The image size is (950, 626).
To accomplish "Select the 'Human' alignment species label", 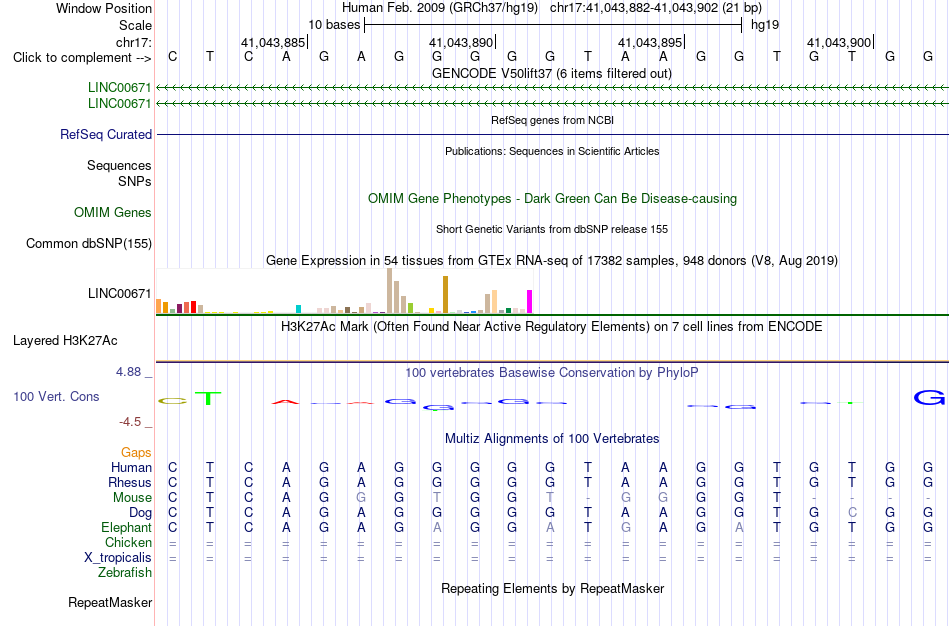I will click(x=131, y=467).
